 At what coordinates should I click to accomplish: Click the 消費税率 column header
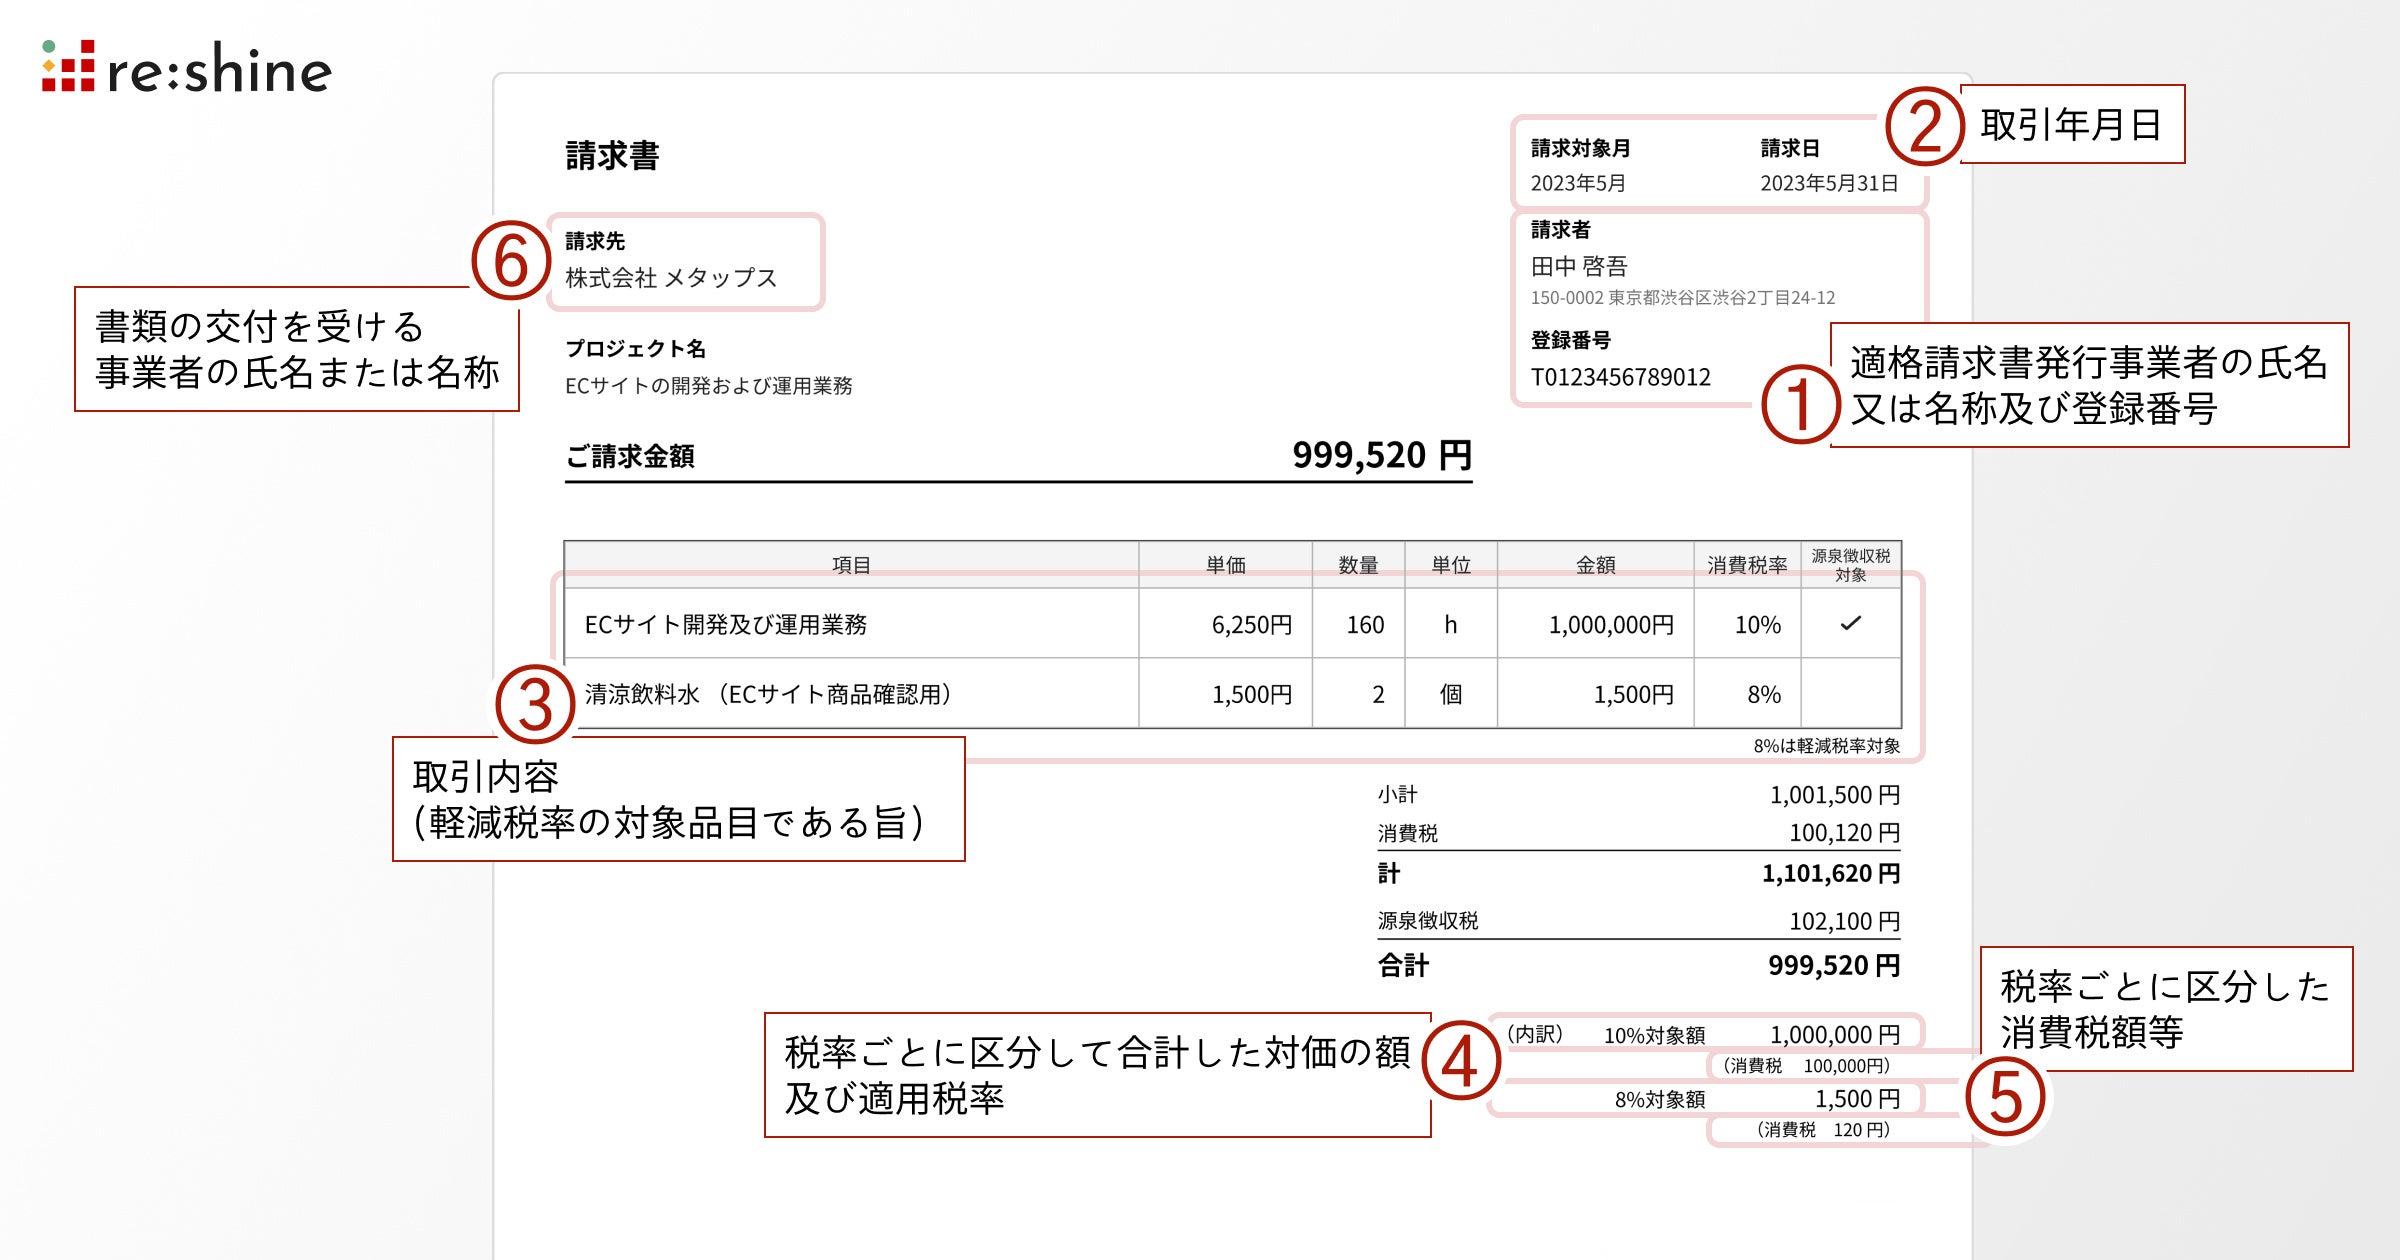1746,565
